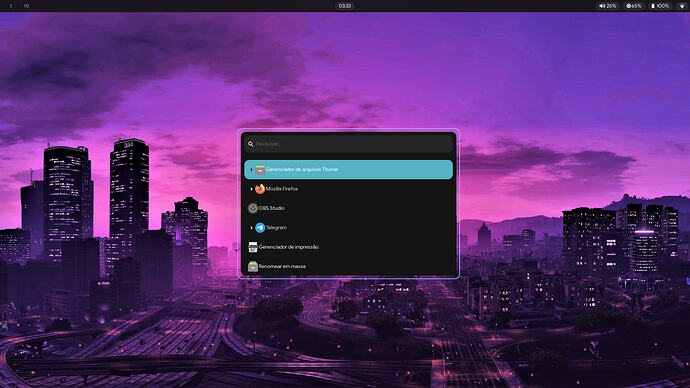
Task: Click the battery 100% indicator
Action: coord(660,6)
